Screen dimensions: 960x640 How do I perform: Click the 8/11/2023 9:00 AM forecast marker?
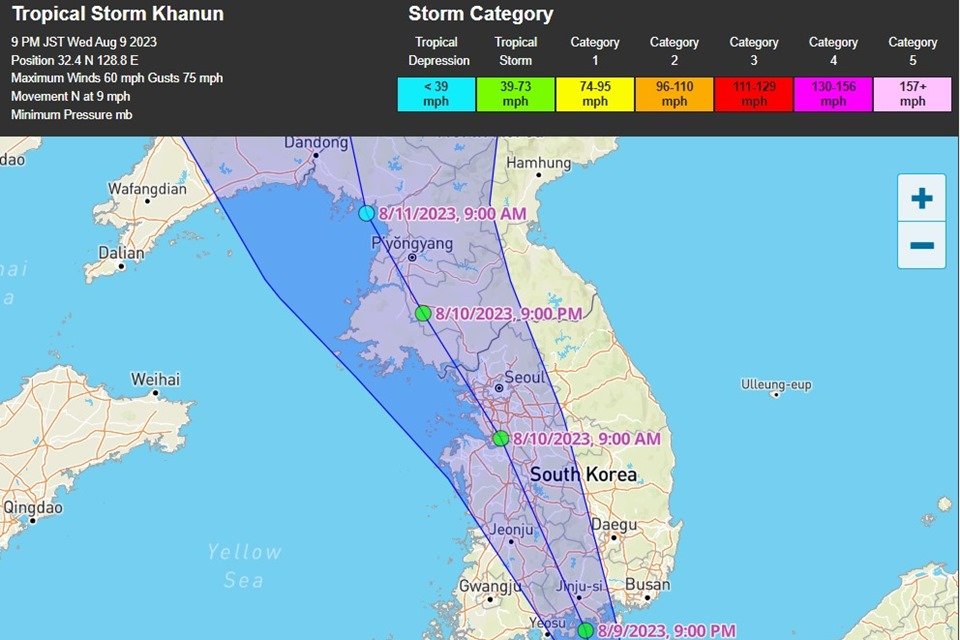pos(367,213)
